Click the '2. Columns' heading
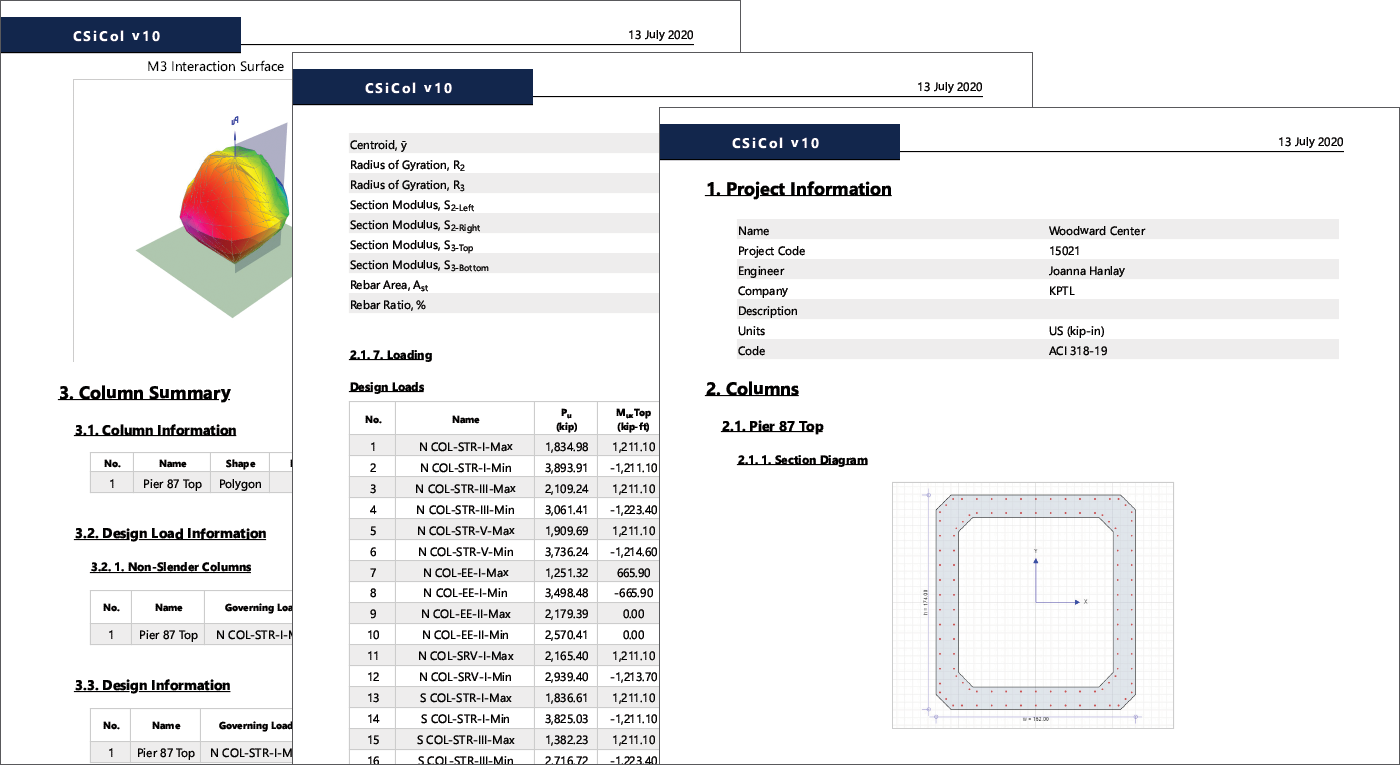The height and width of the screenshot is (765, 1400). pos(752,389)
